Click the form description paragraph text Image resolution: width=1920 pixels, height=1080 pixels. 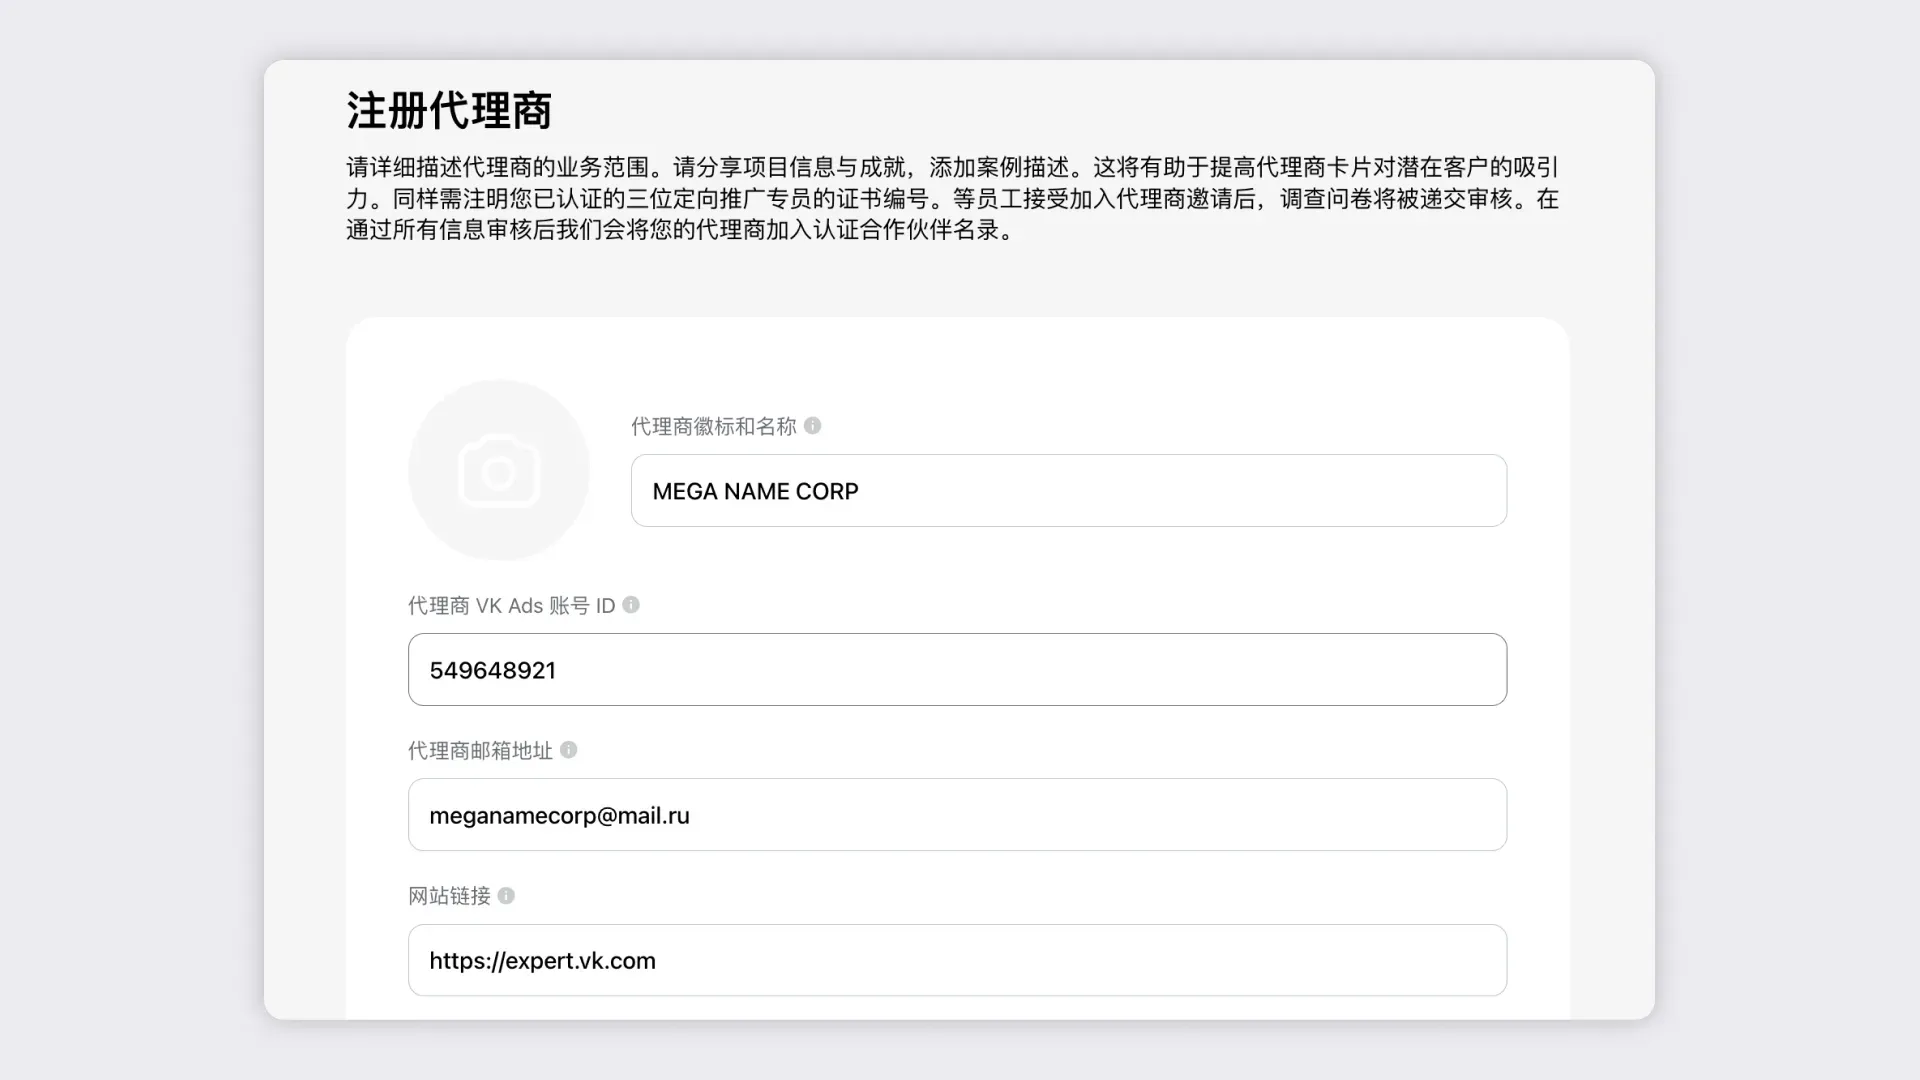pos(950,198)
